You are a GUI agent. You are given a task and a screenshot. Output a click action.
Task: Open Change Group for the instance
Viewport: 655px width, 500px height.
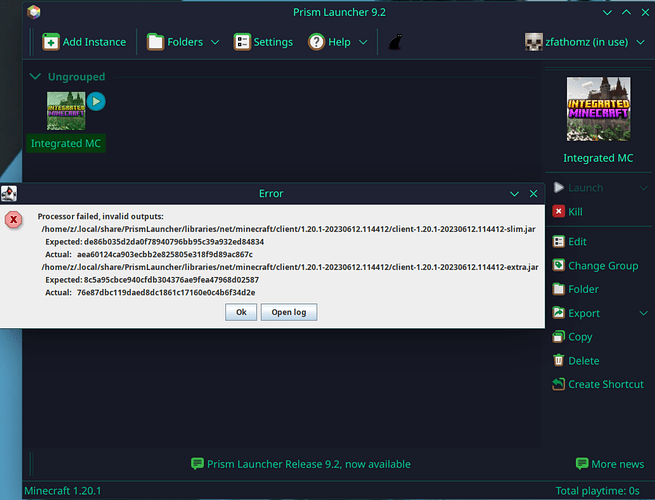(x=595, y=266)
